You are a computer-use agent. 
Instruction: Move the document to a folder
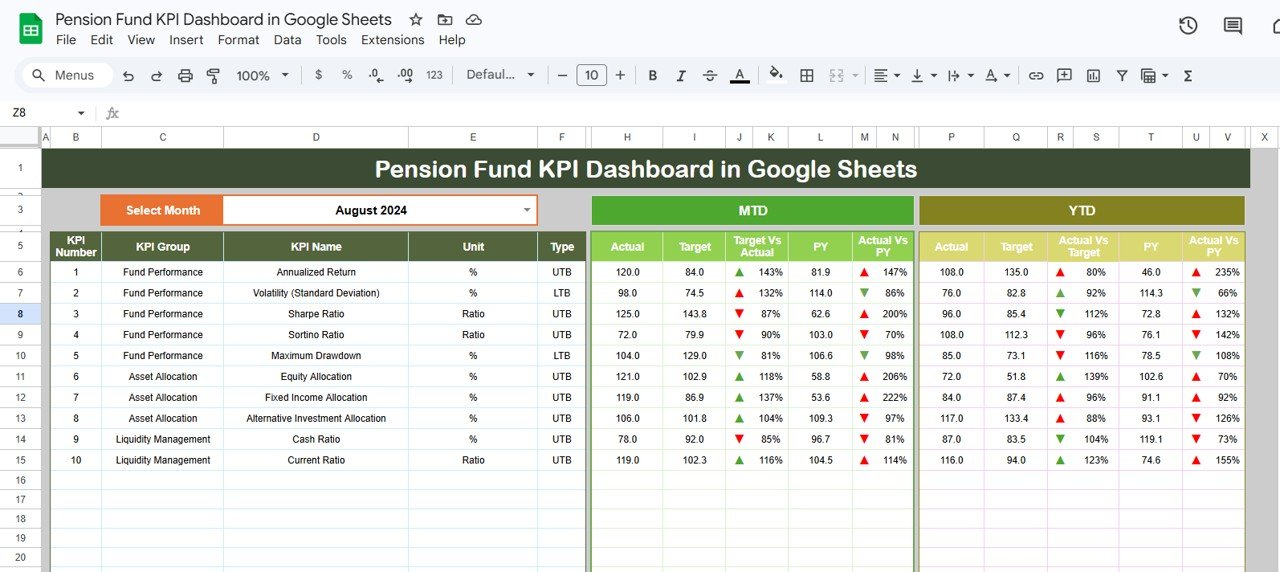pos(445,20)
